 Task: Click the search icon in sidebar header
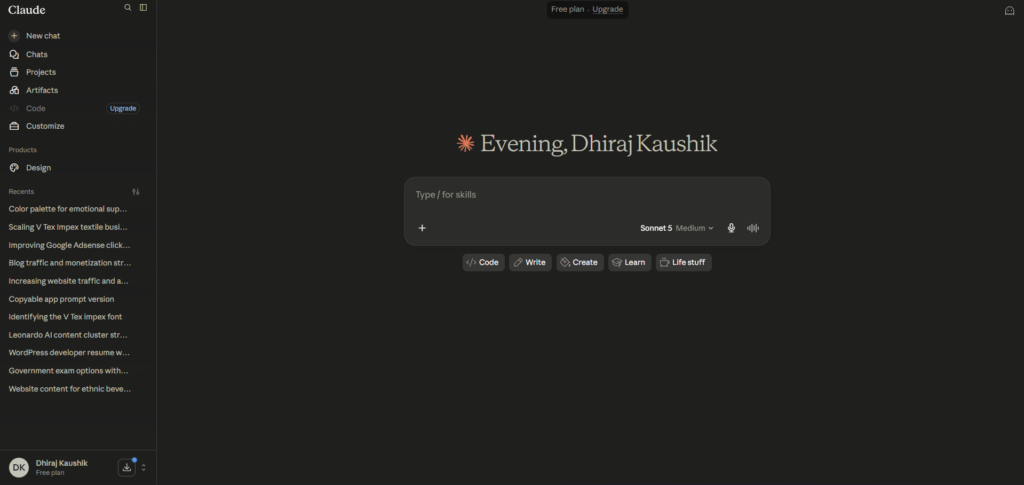(127, 8)
